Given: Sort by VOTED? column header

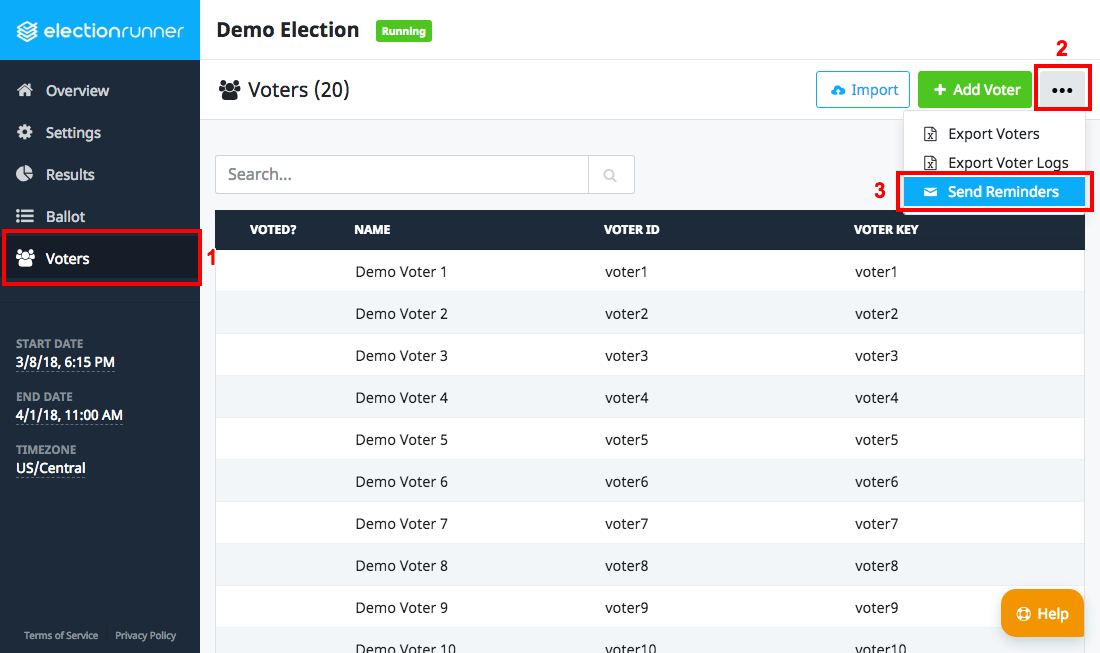Looking at the screenshot, I should [x=273, y=229].
